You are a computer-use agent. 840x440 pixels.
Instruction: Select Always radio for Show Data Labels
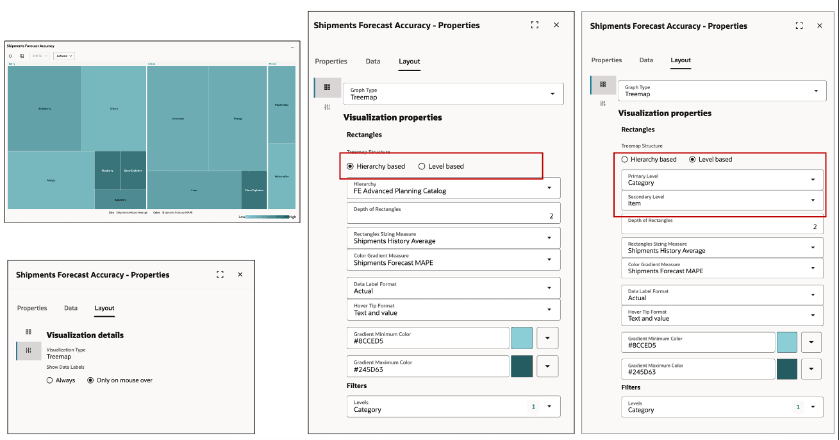coord(50,380)
